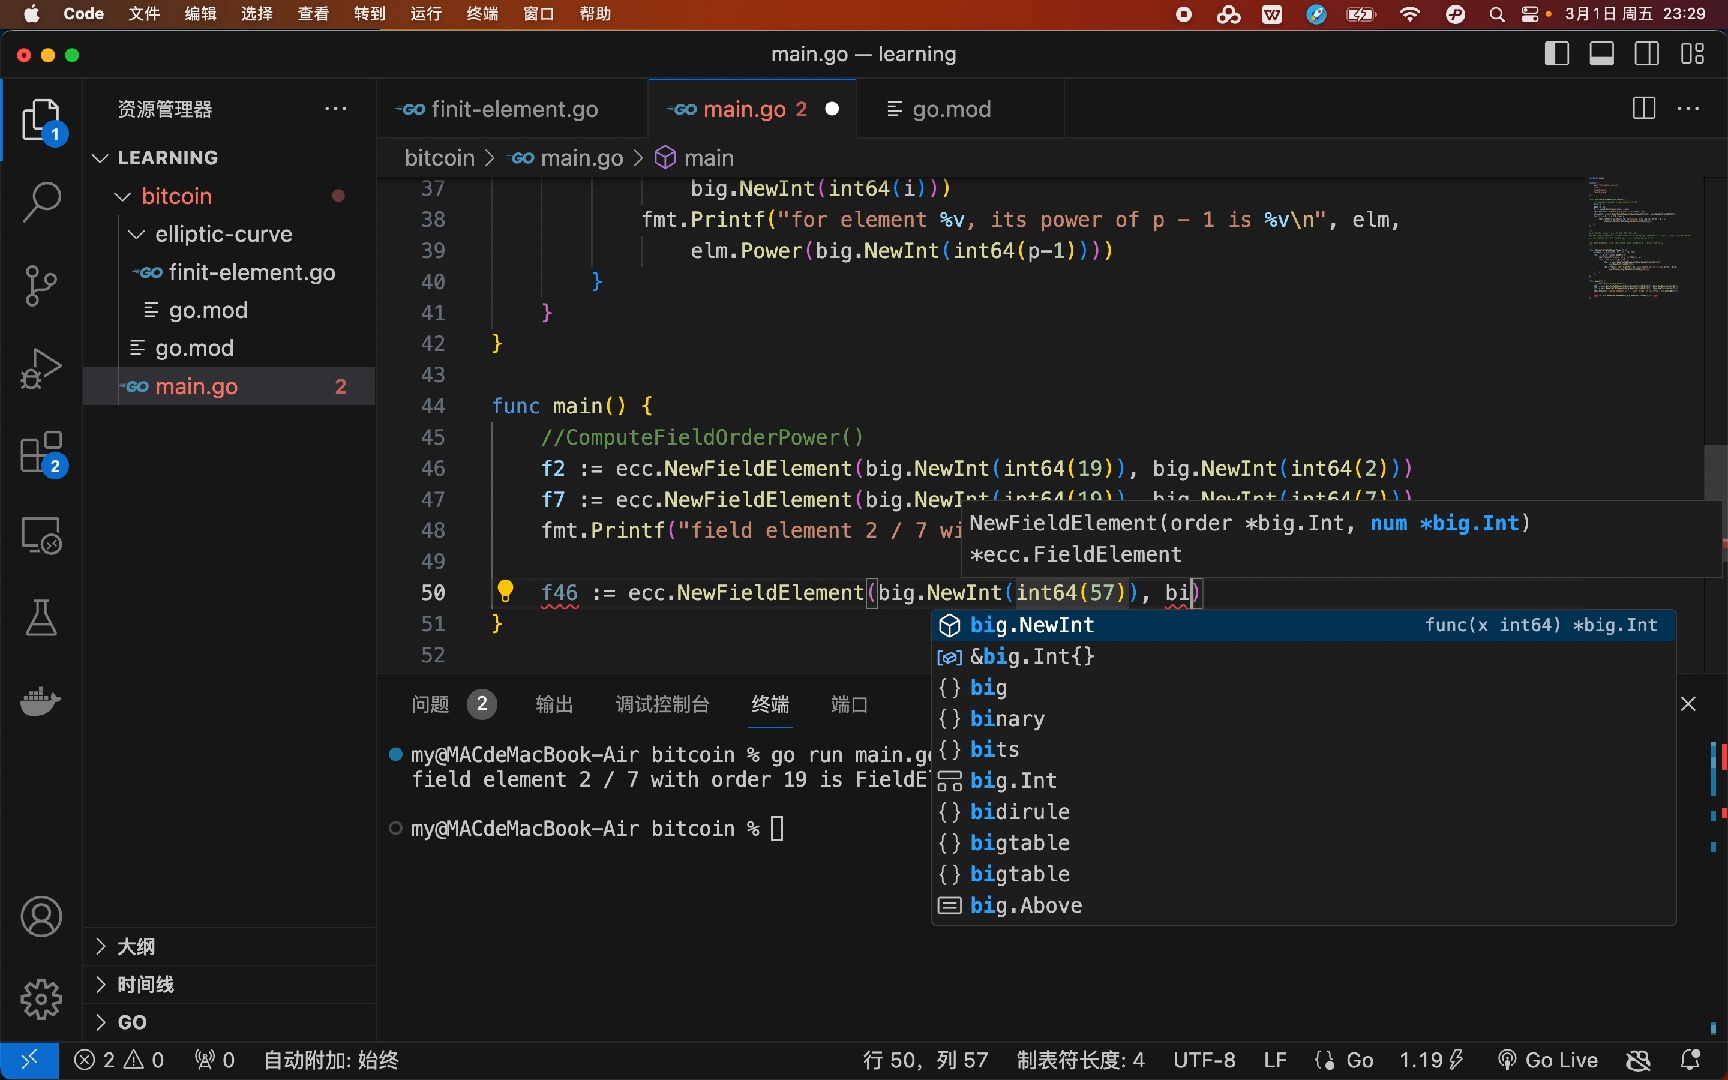The width and height of the screenshot is (1728, 1080).
Task: Open Source Control view
Action: [x=41, y=286]
